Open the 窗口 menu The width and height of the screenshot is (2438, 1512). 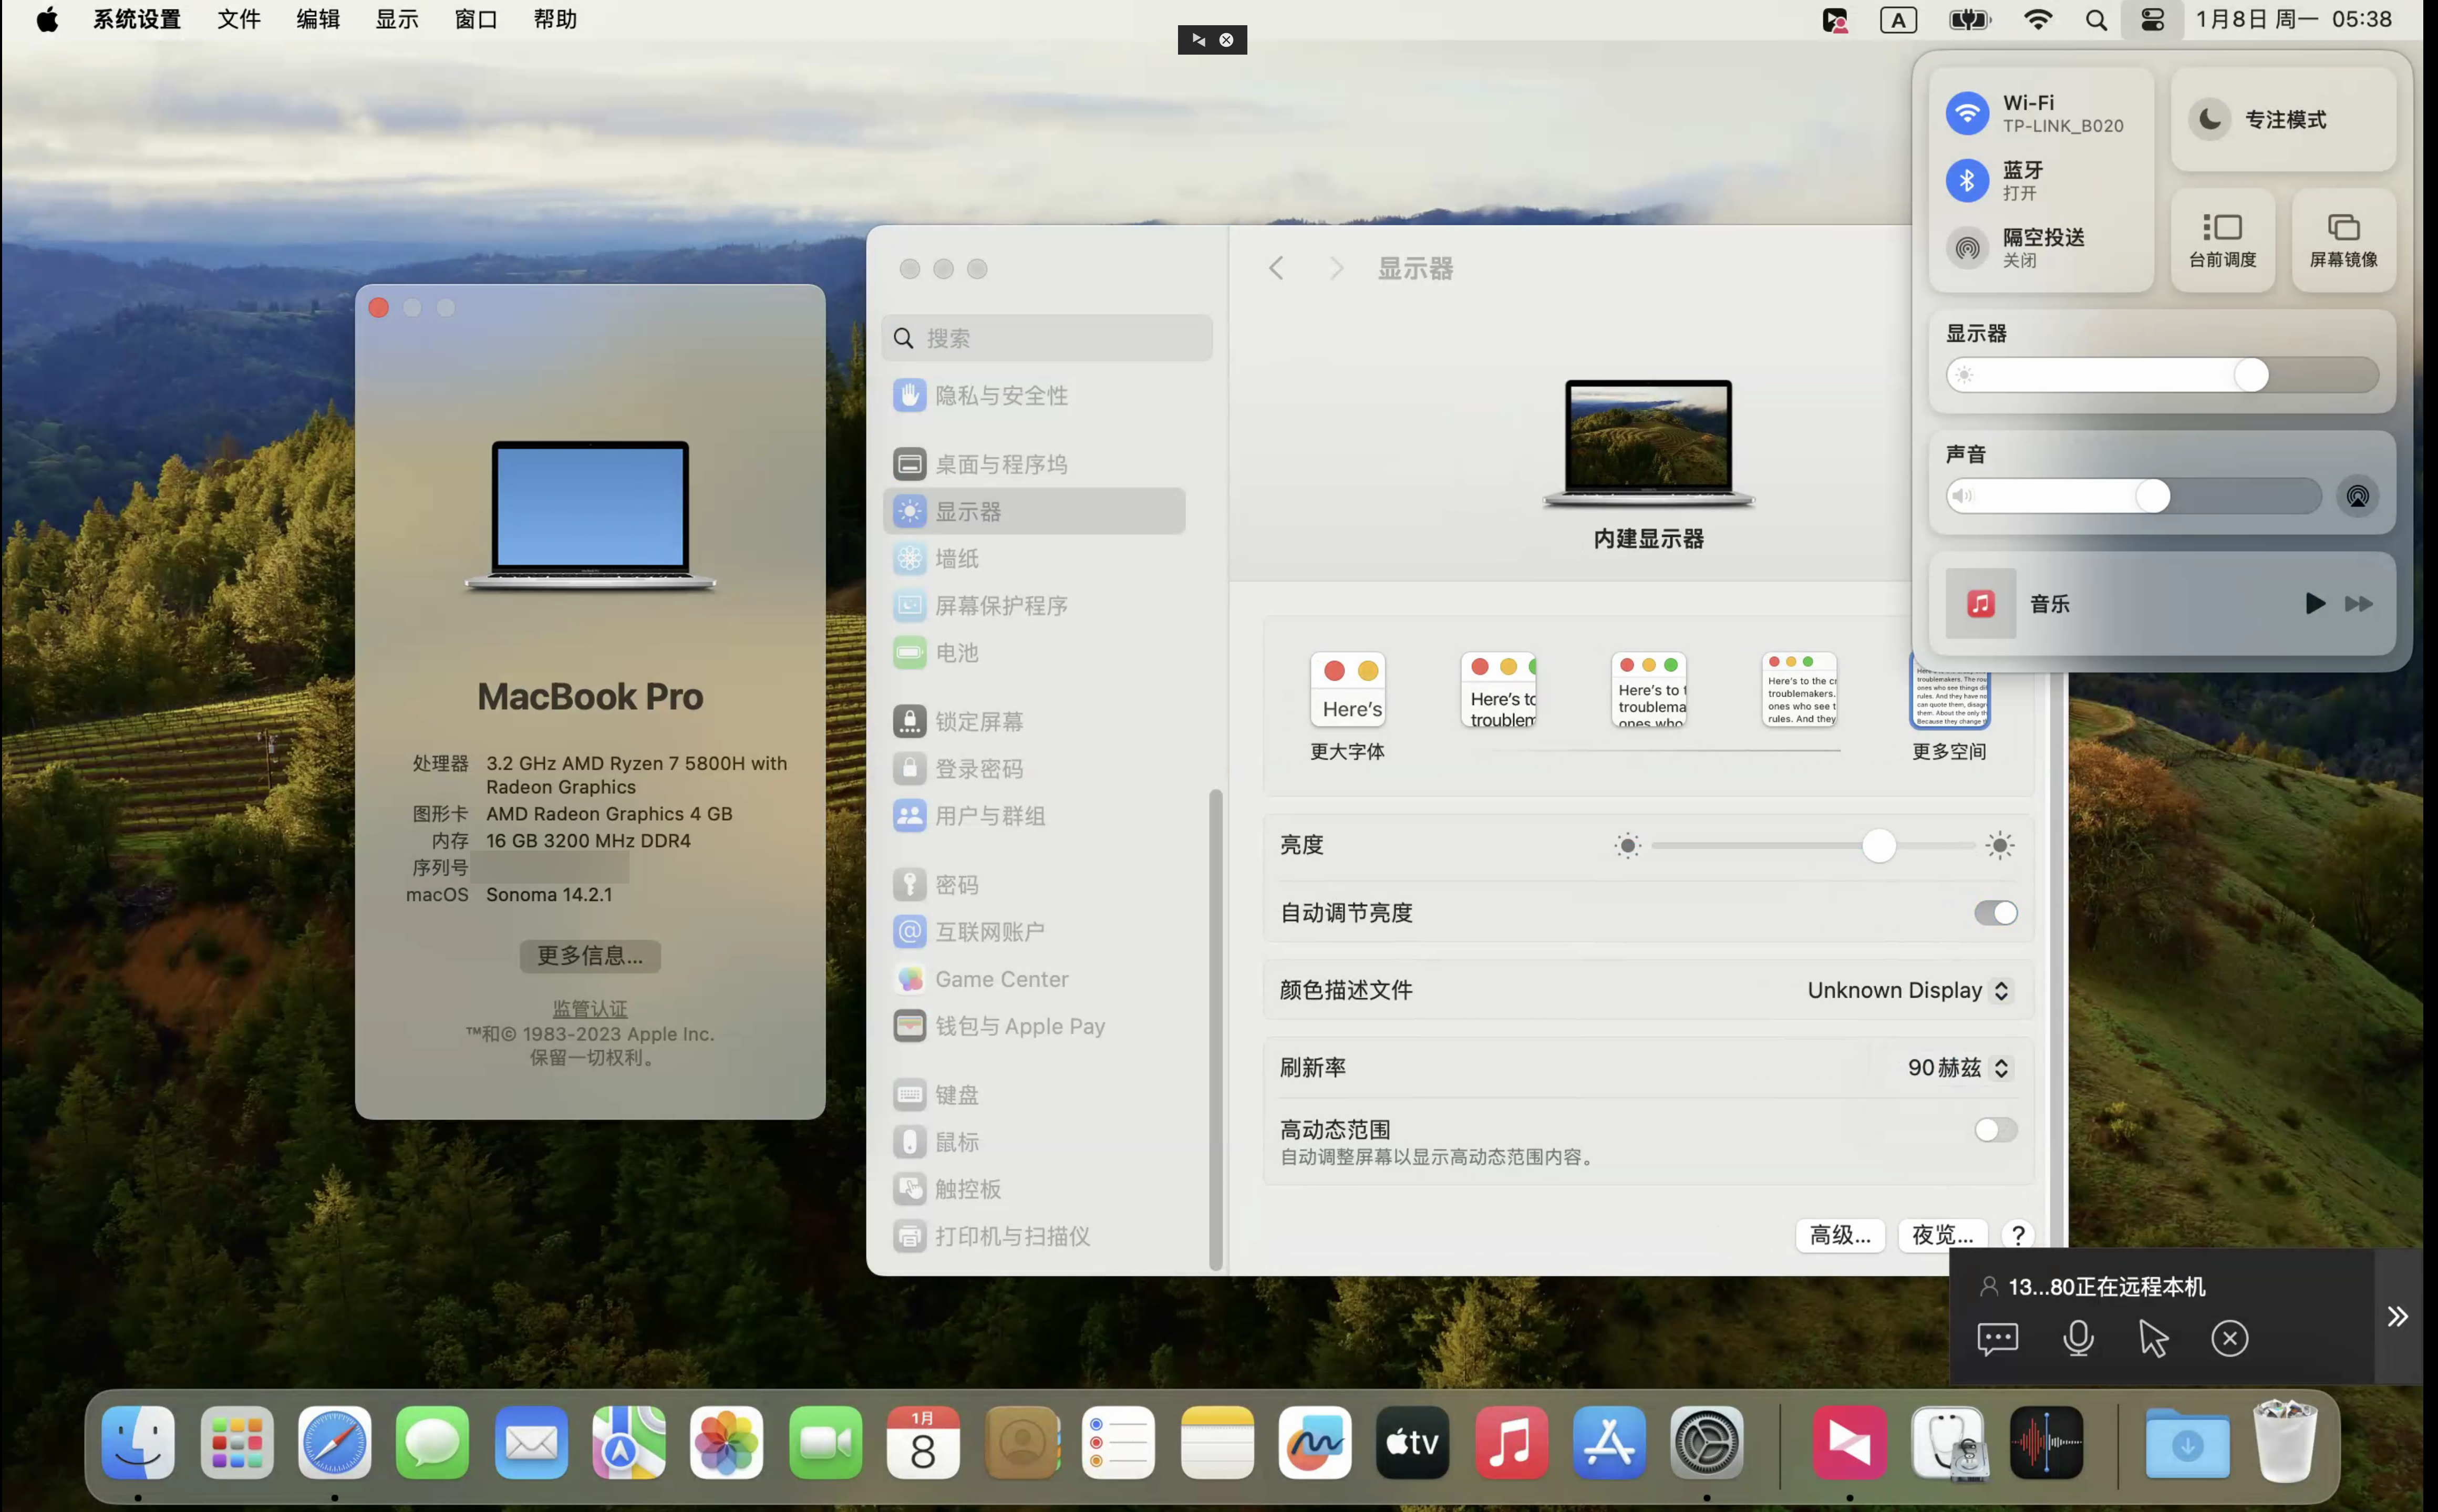point(476,20)
